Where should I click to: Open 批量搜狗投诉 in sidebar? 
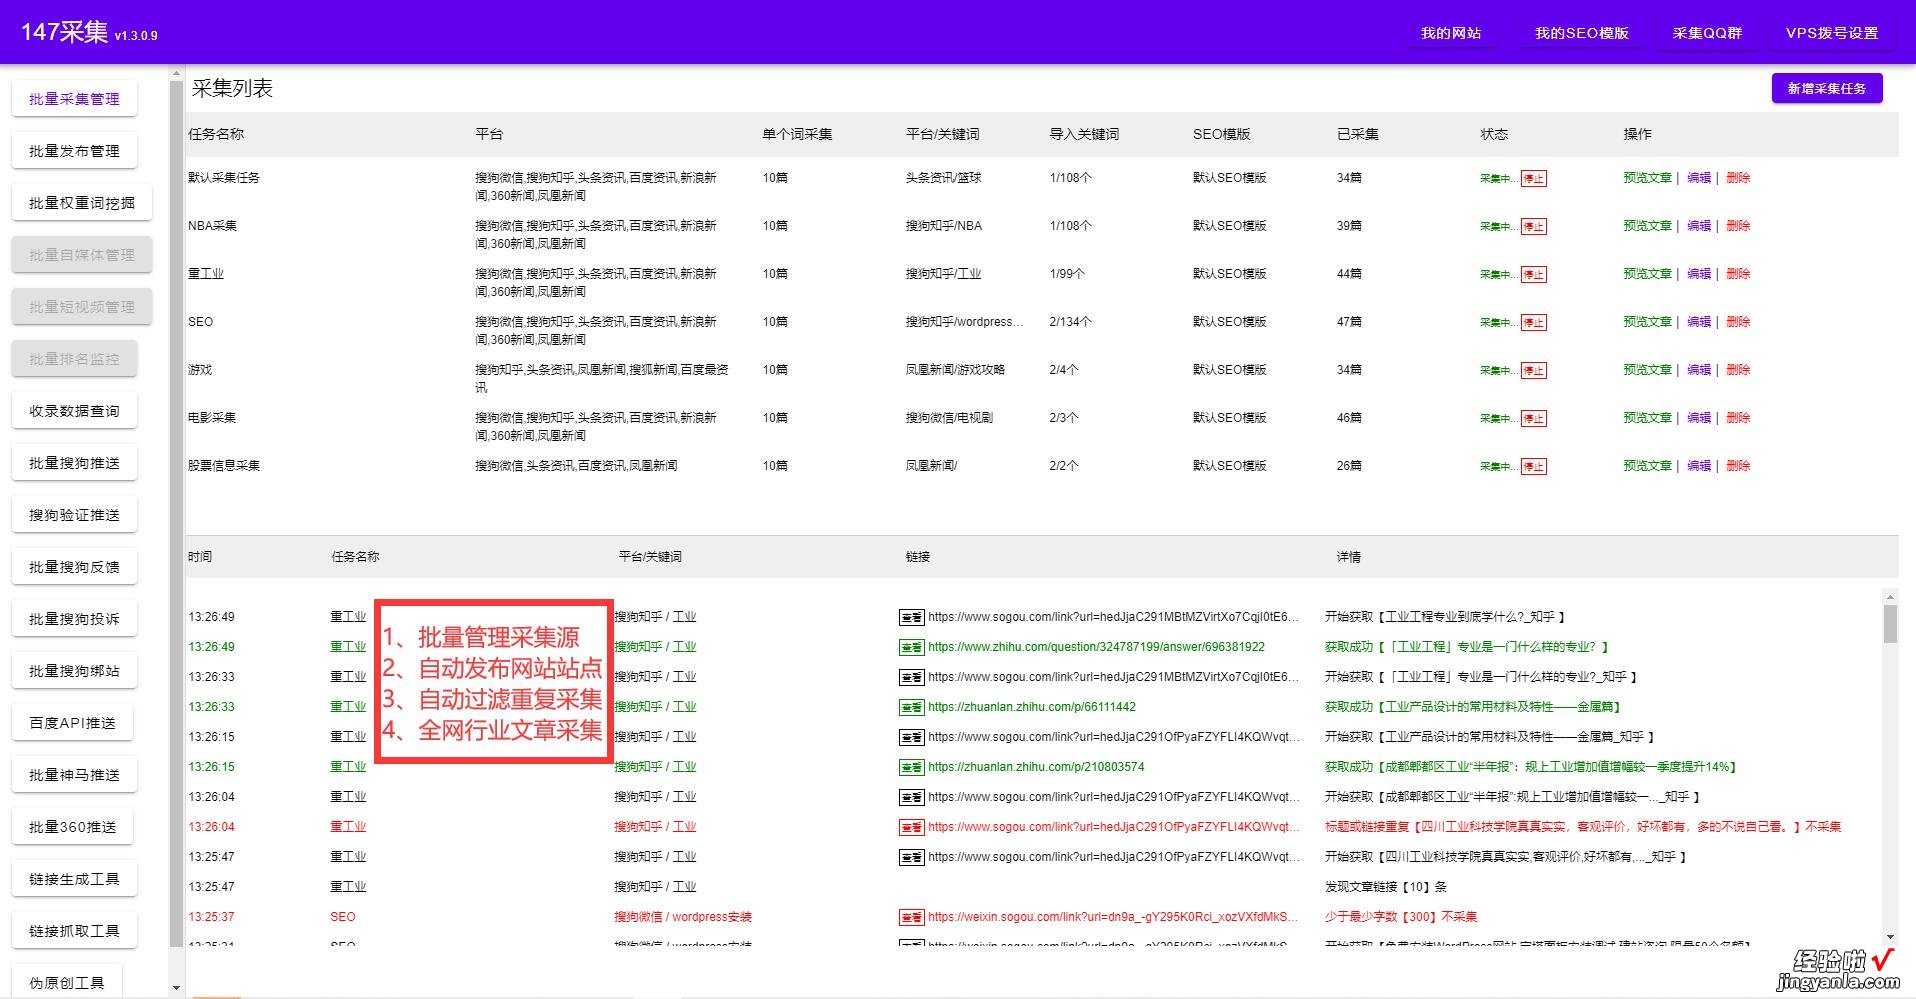click(74, 619)
